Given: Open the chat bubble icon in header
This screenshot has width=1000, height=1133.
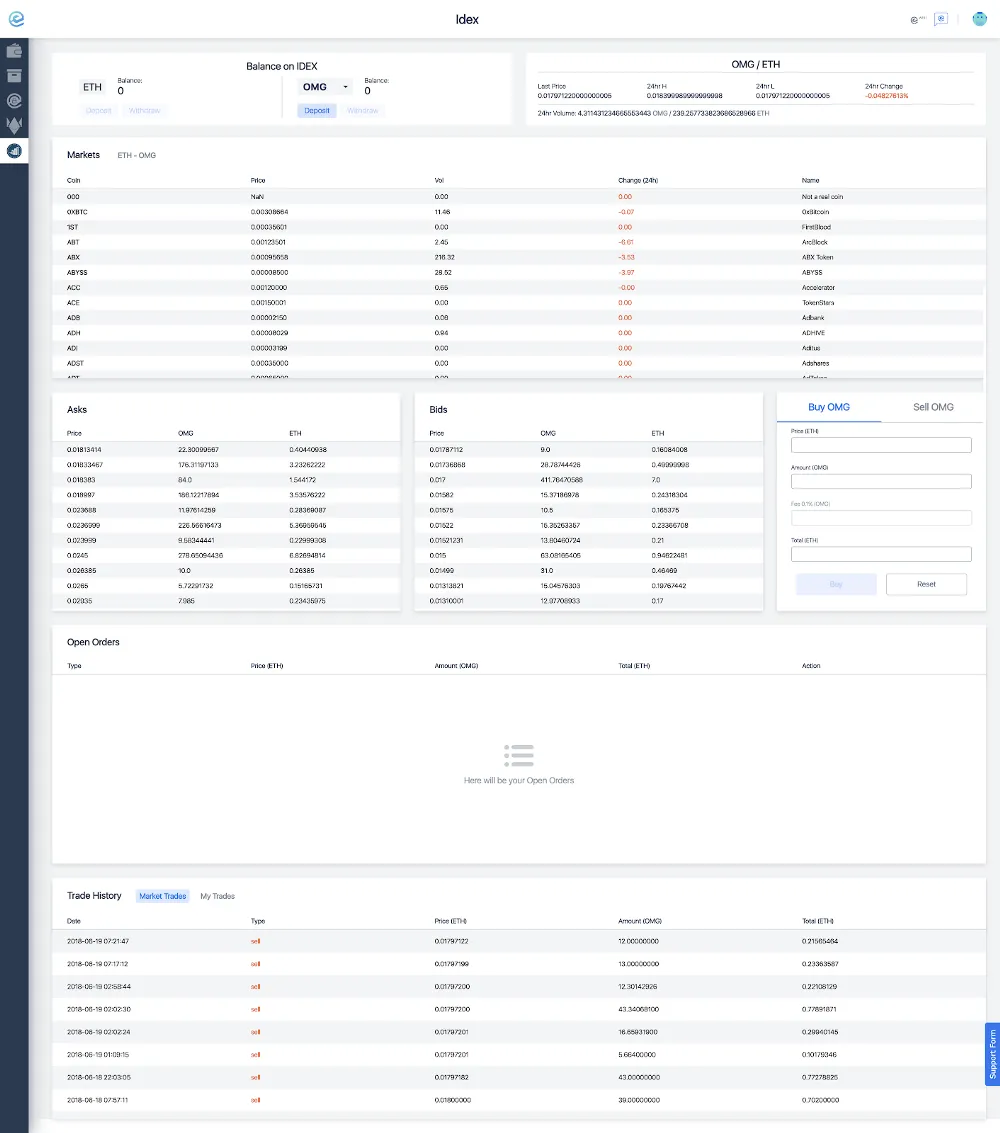Looking at the screenshot, I should (x=941, y=20).
